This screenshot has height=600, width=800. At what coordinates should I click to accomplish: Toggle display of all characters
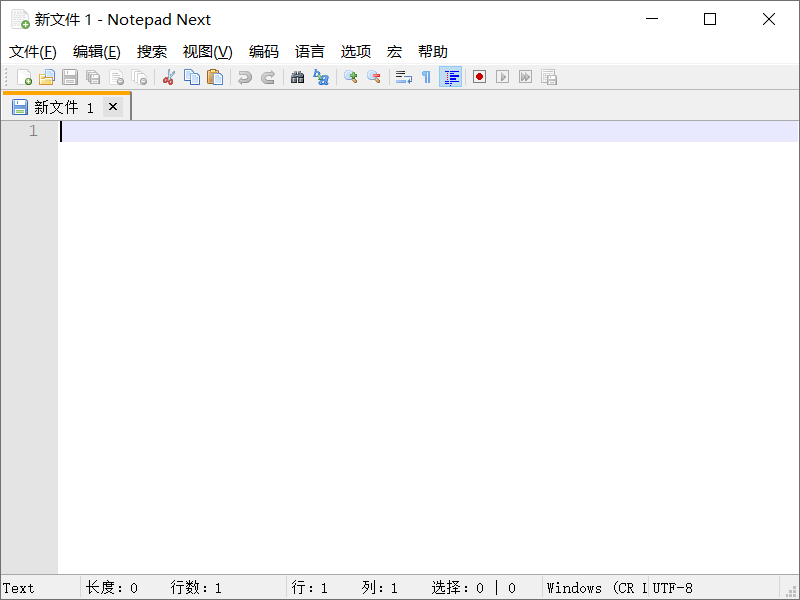[426, 77]
